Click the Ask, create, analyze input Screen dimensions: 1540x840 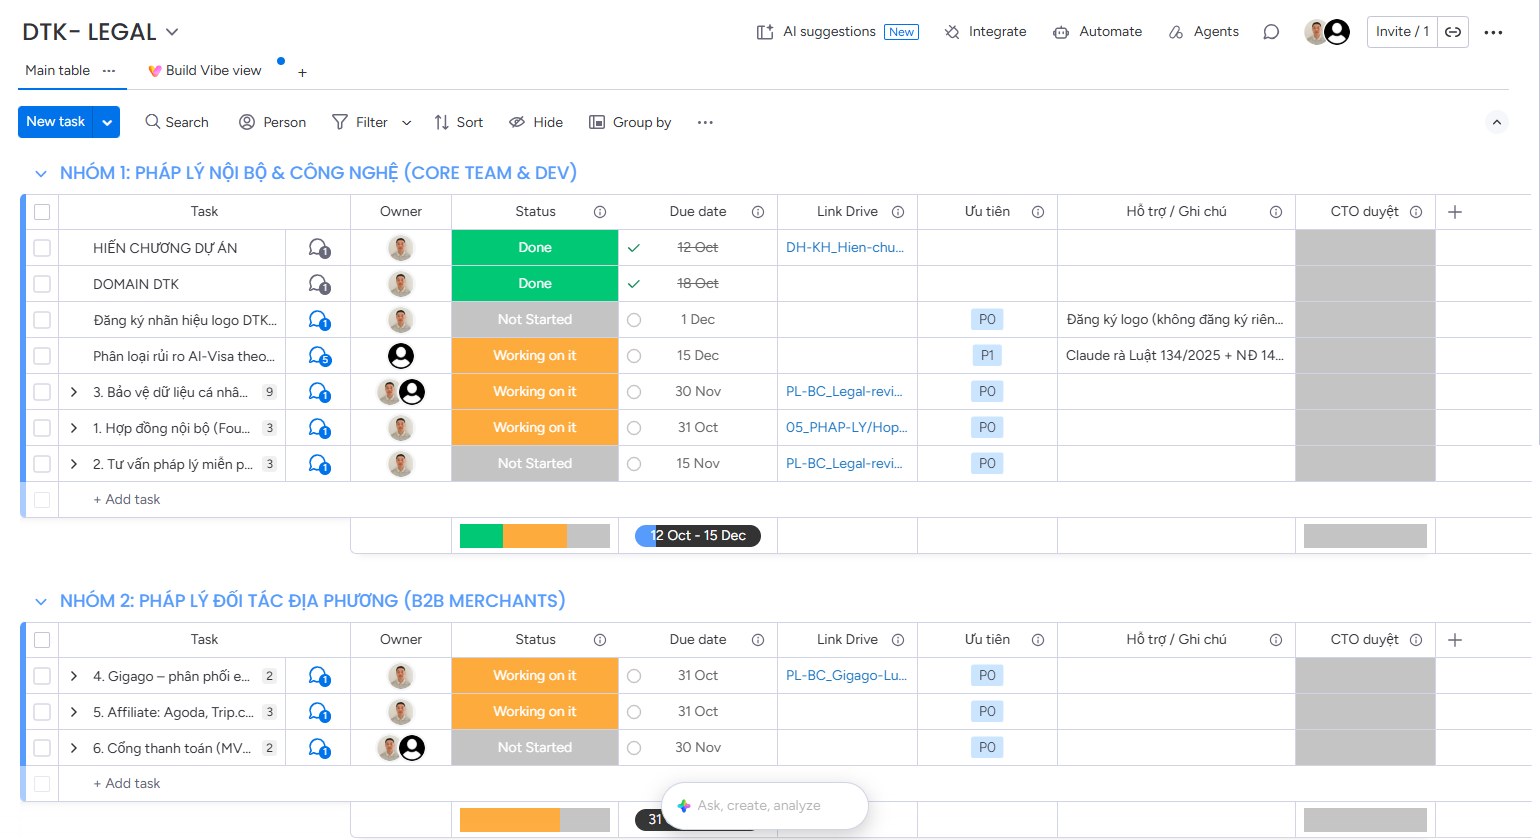pos(765,806)
